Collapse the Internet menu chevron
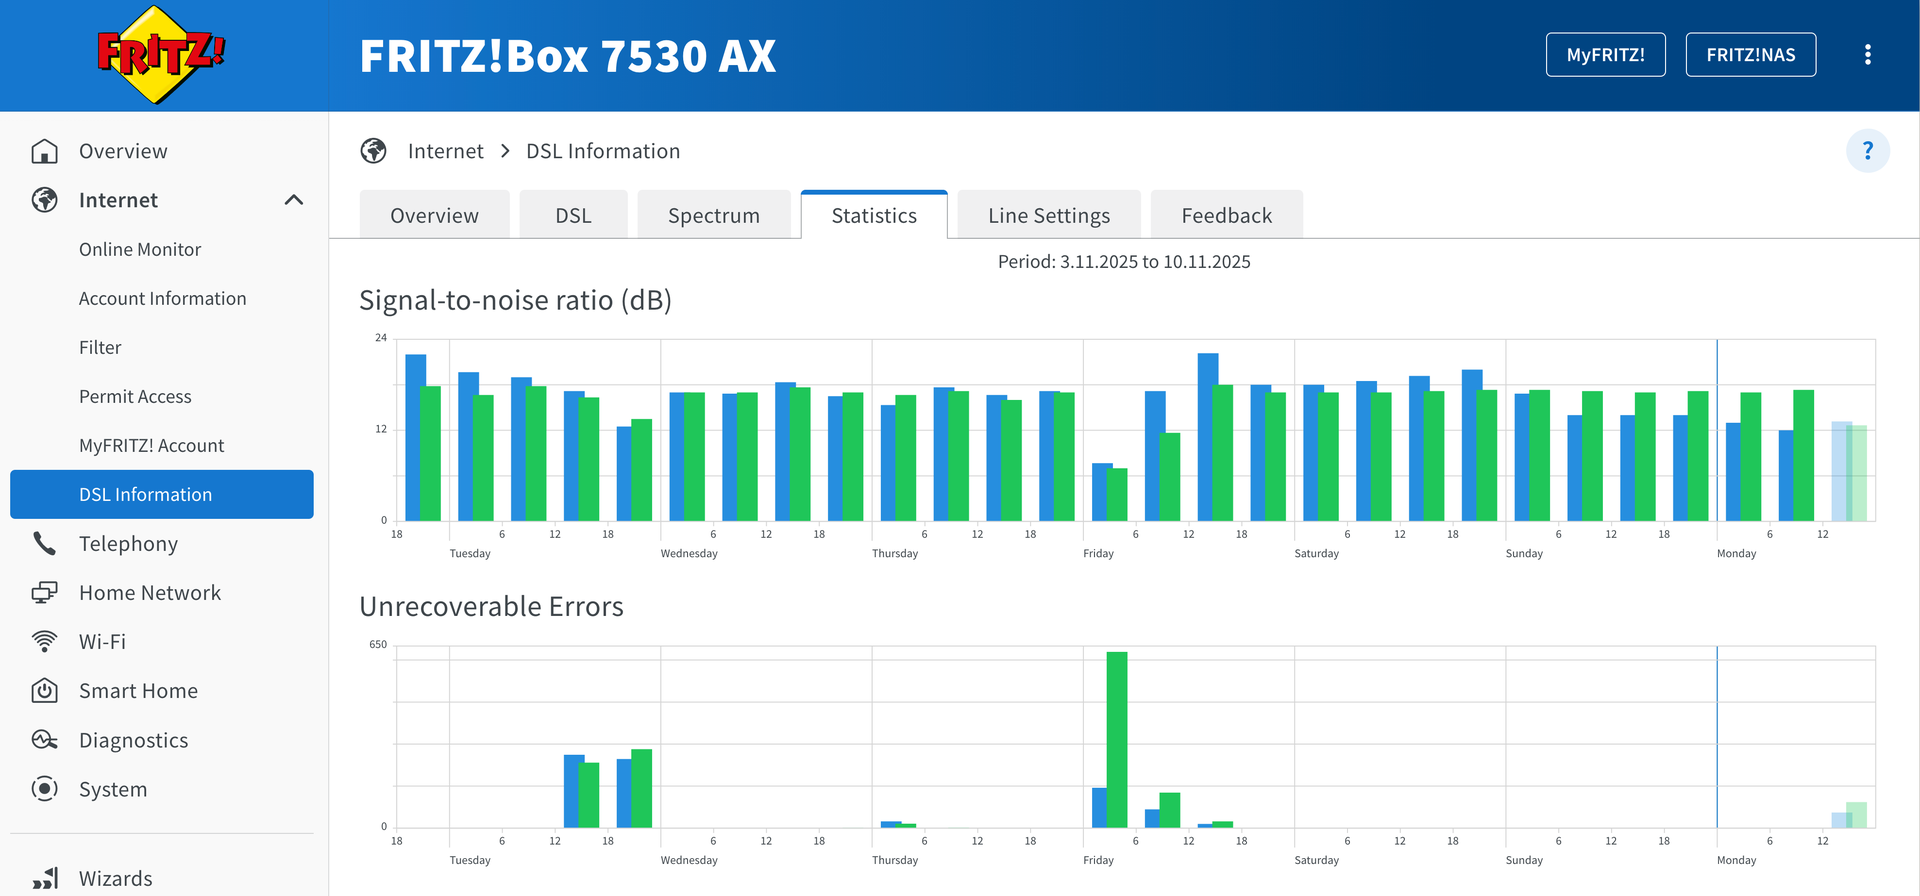Screen dimensions: 1920x896 pos(293,200)
